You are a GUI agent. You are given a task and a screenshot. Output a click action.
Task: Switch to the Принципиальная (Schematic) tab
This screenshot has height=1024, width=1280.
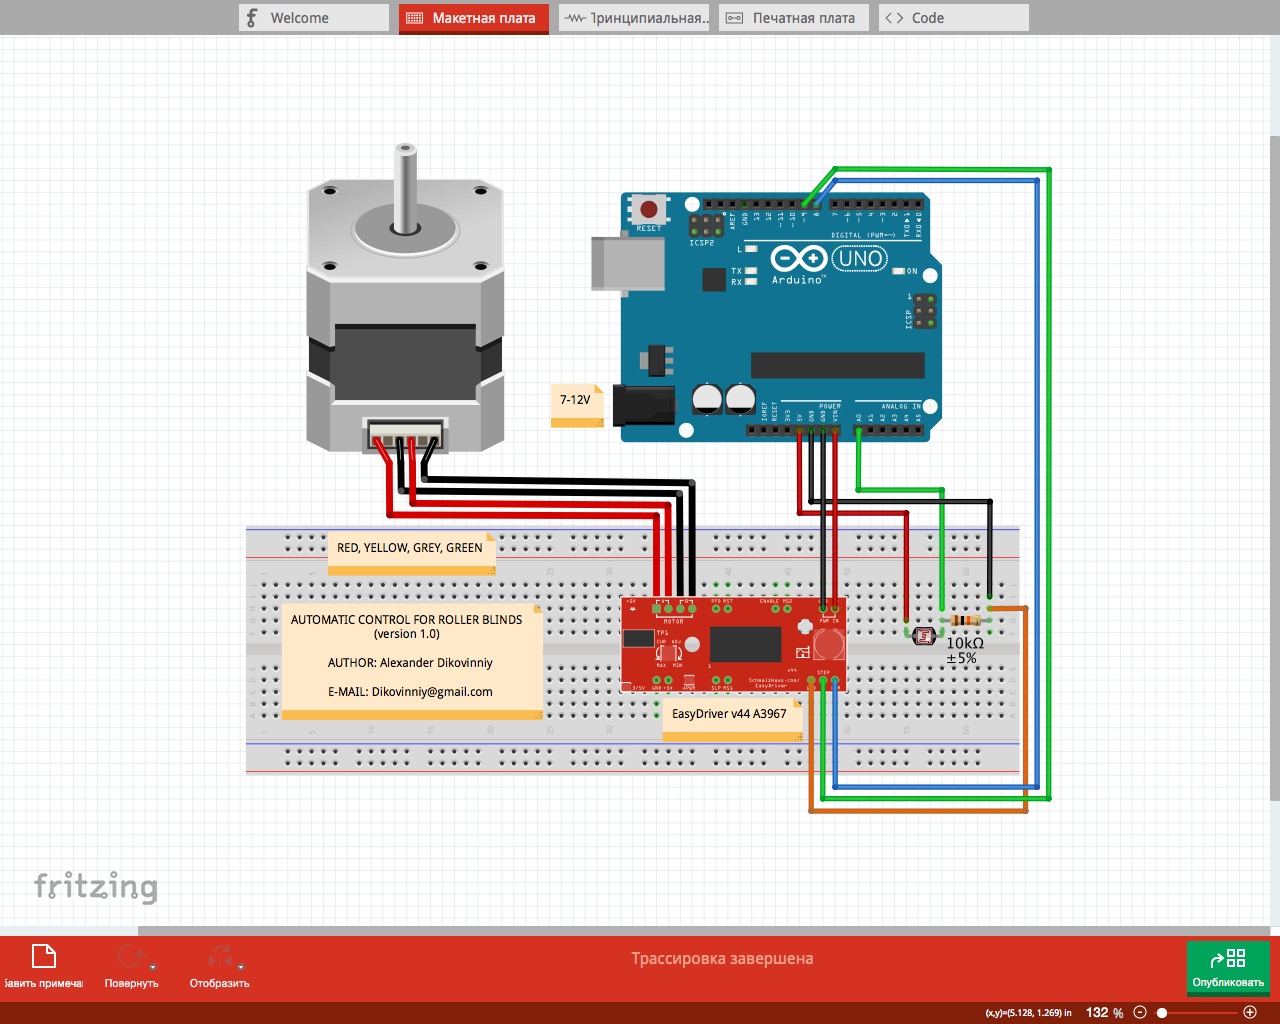(634, 18)
